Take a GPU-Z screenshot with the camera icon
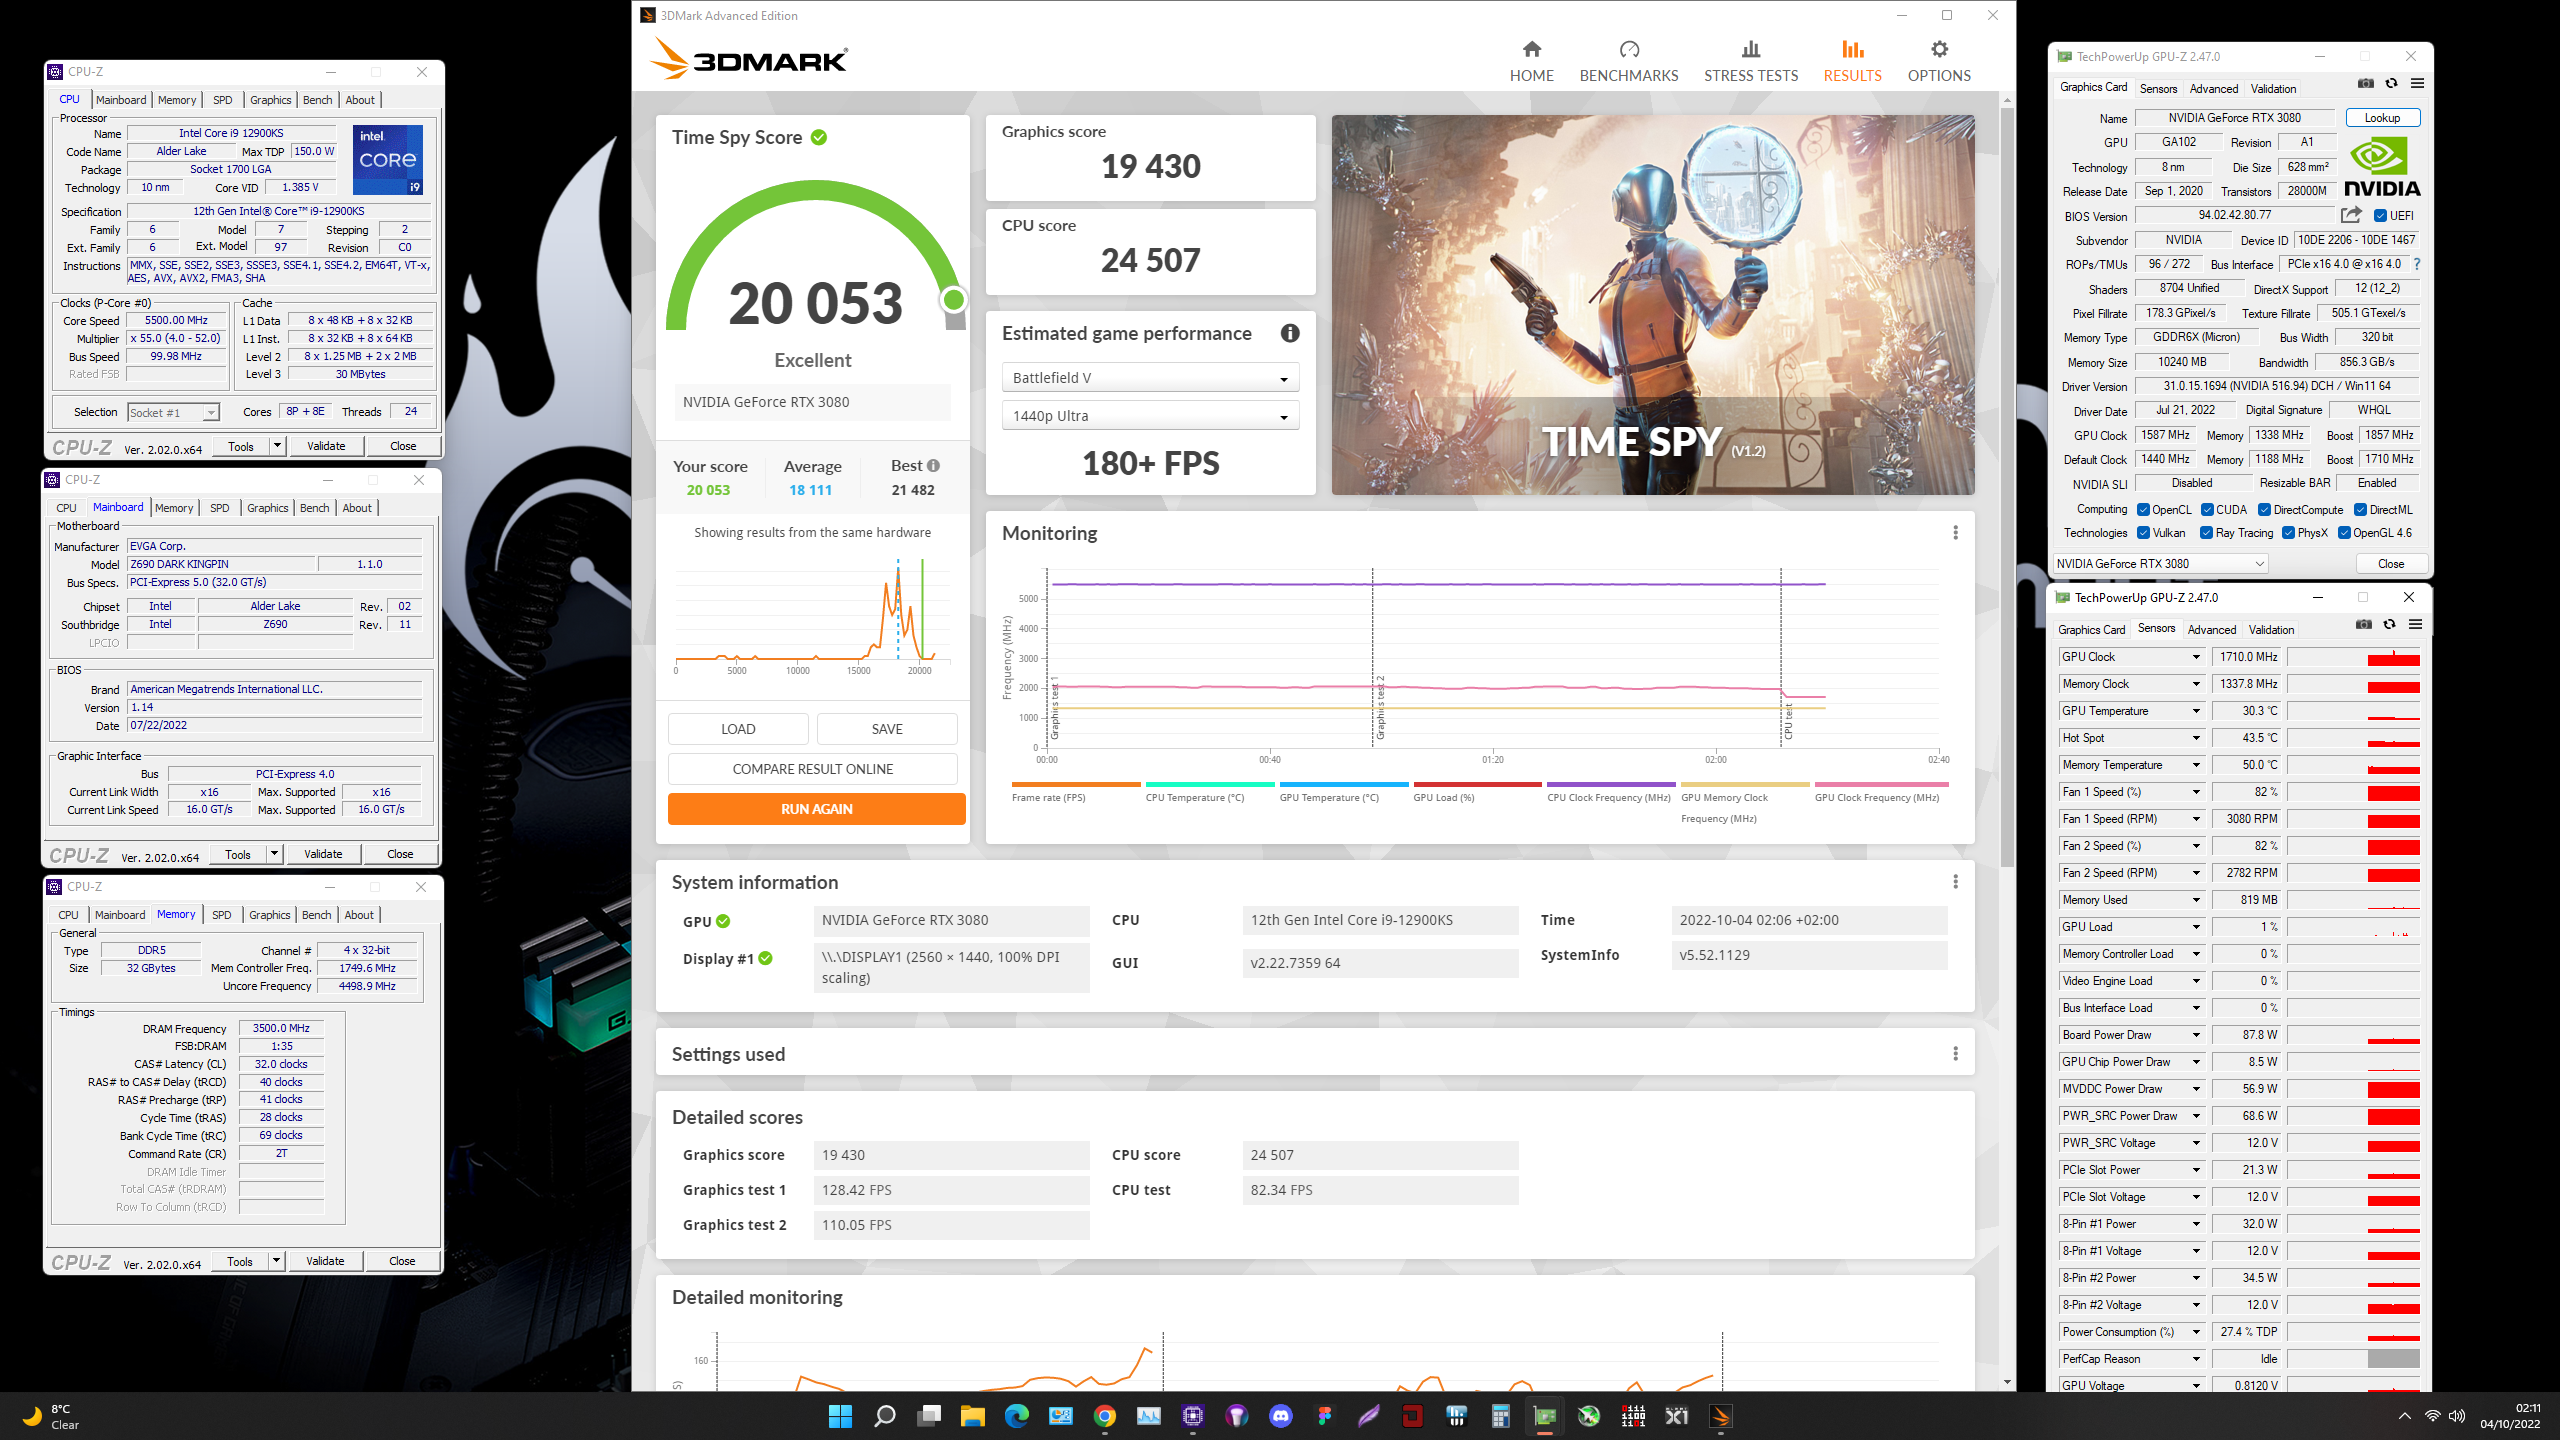 click(2365, 84)
